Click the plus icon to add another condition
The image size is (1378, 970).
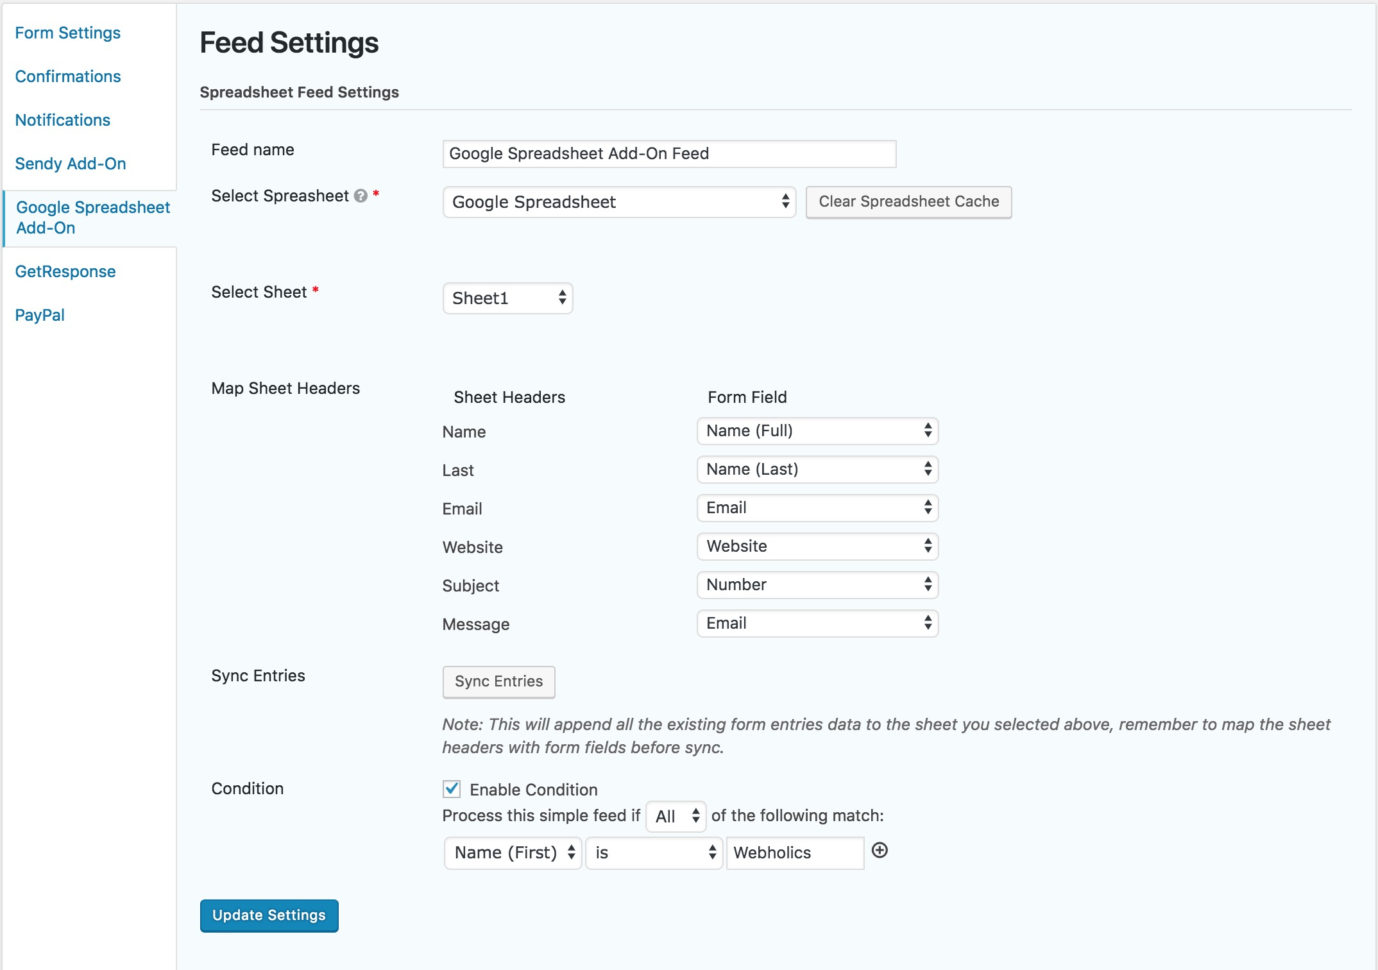[x=879, y=851]
